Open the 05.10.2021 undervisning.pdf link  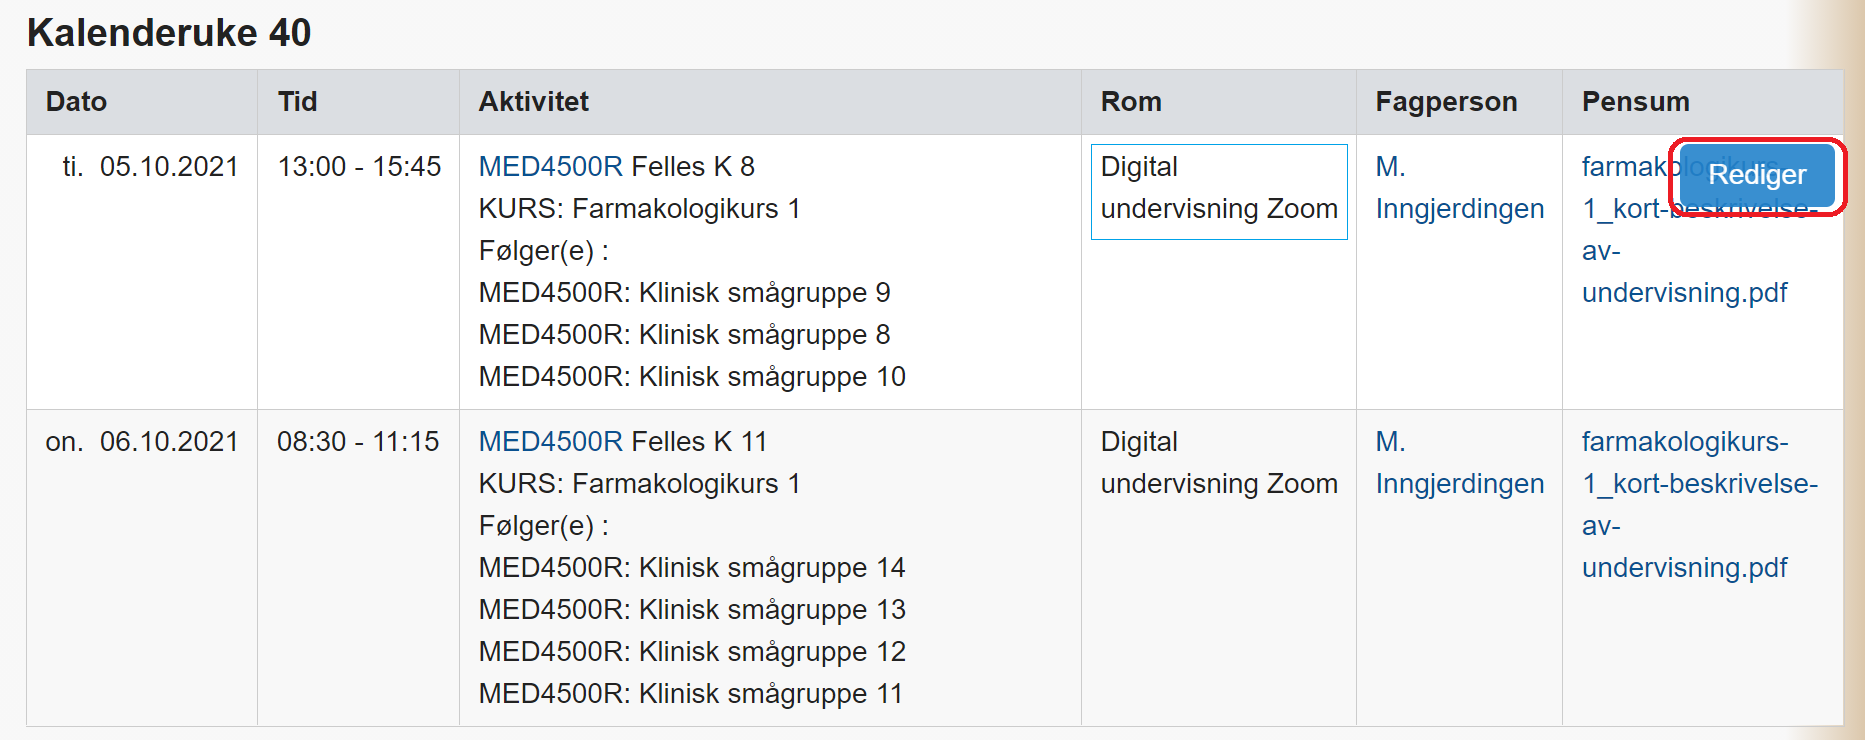pos(1684,292)
